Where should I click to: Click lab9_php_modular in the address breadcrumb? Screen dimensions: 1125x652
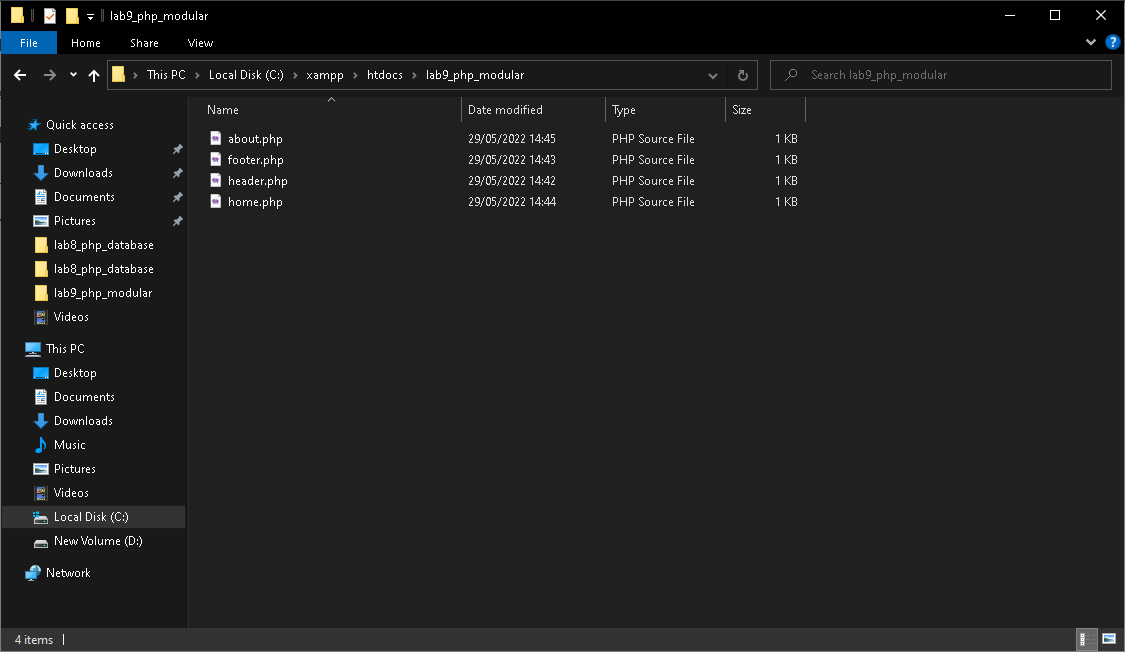coord(475,75)
